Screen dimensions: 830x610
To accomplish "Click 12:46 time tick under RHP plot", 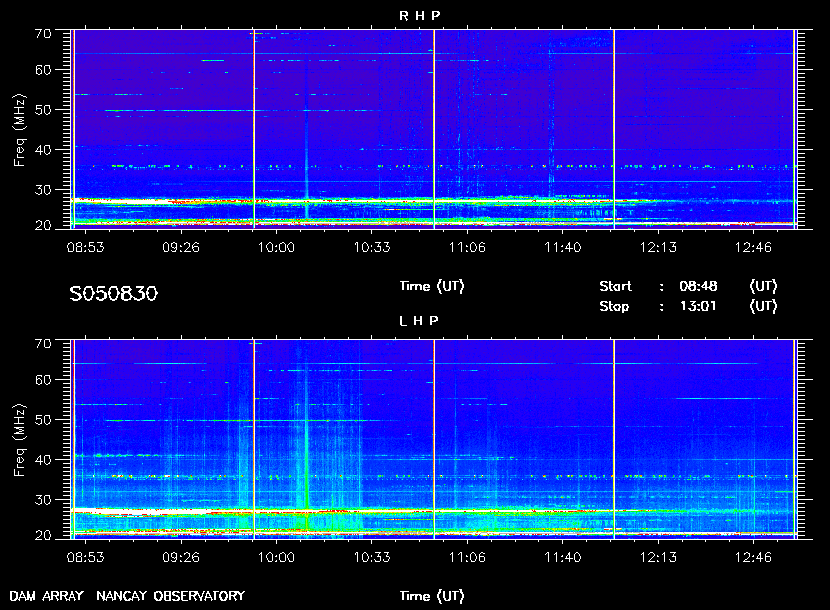I will 753,247.
